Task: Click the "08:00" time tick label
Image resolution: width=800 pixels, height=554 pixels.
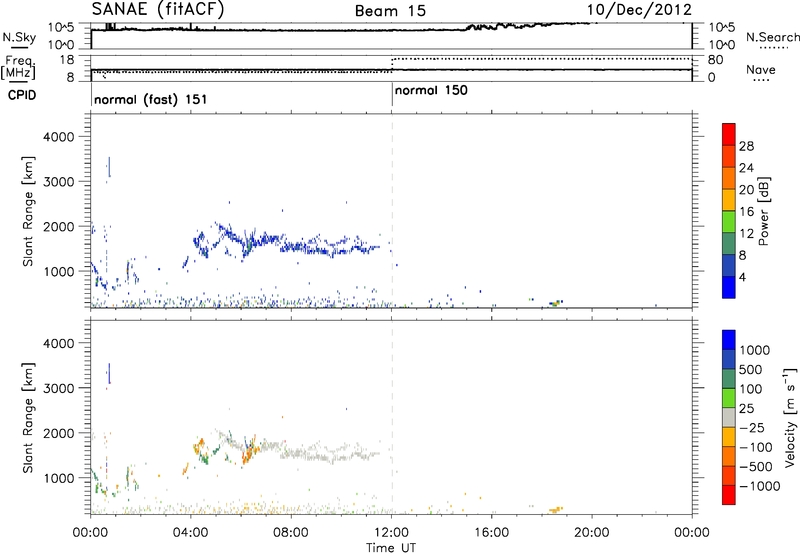Action: pyautogui.click(x=291, y=533)
